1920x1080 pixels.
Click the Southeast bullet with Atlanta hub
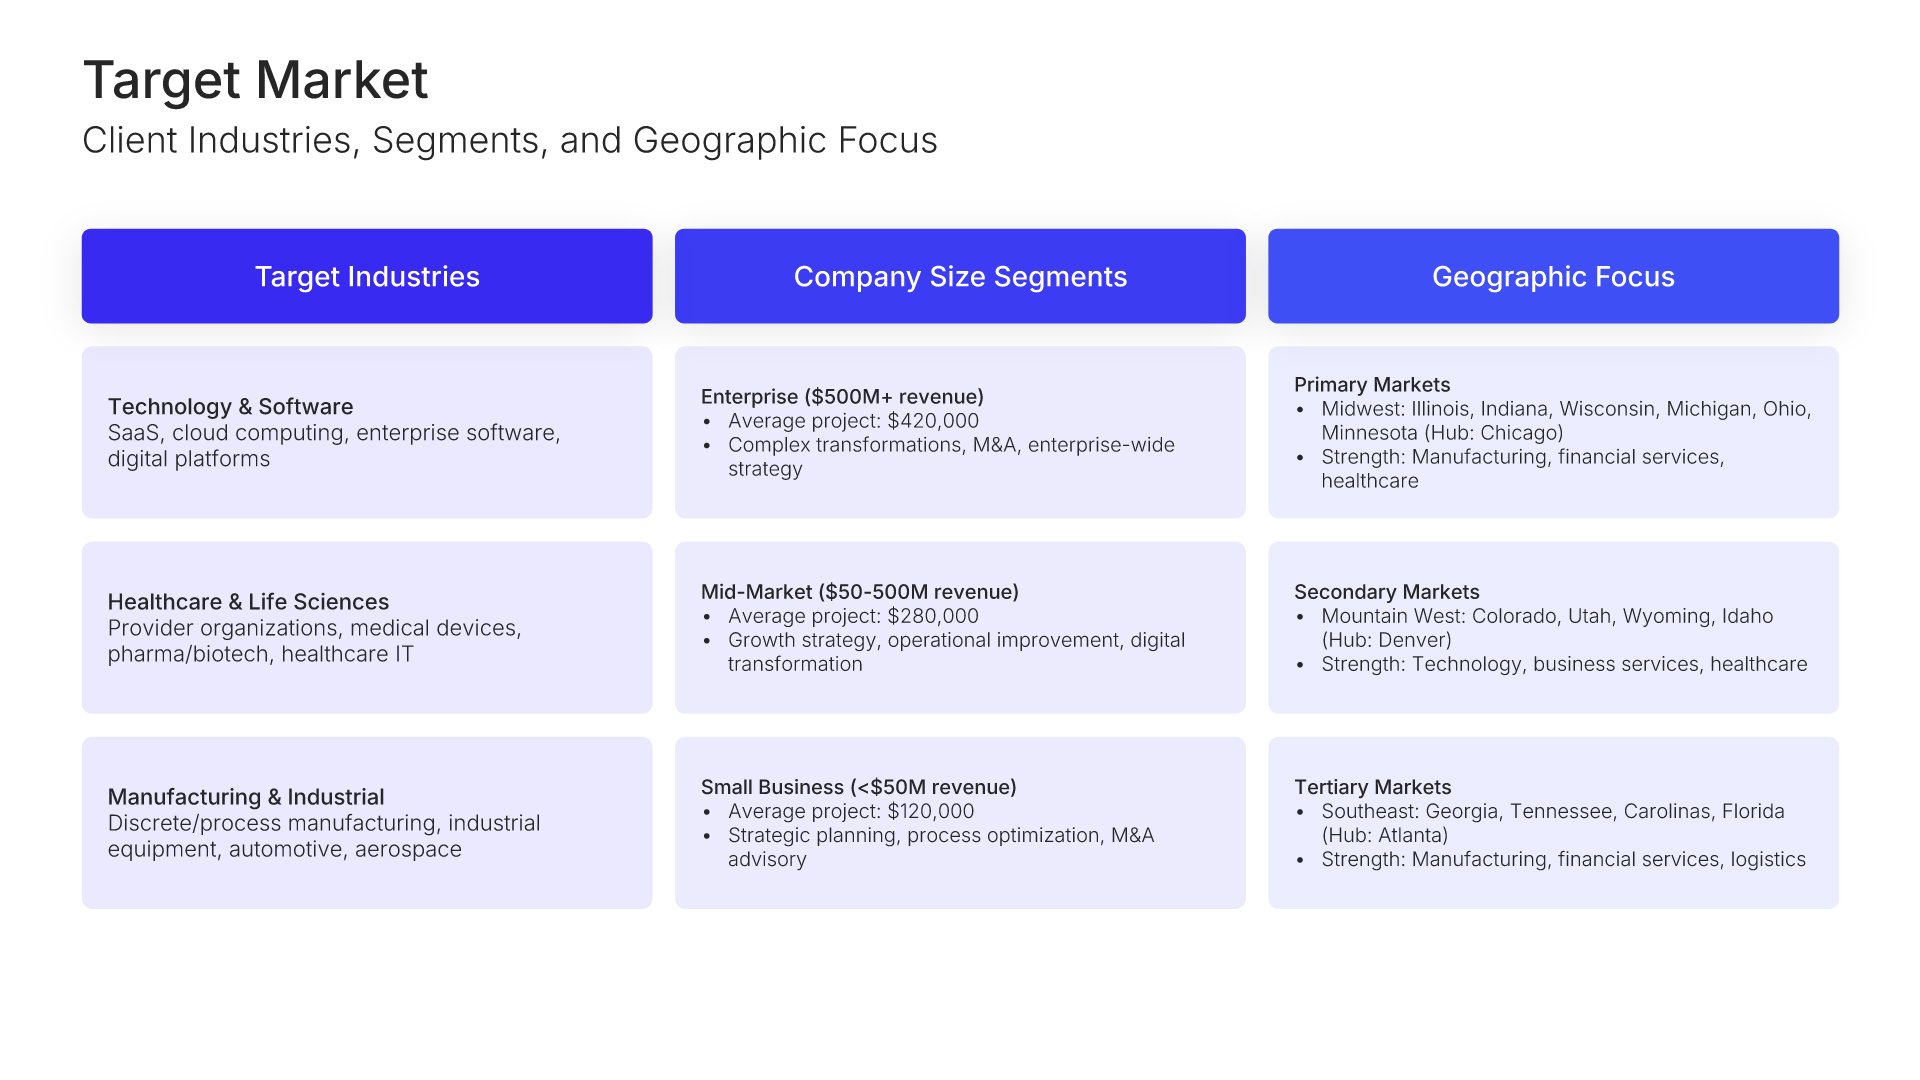click(1552, 823)
